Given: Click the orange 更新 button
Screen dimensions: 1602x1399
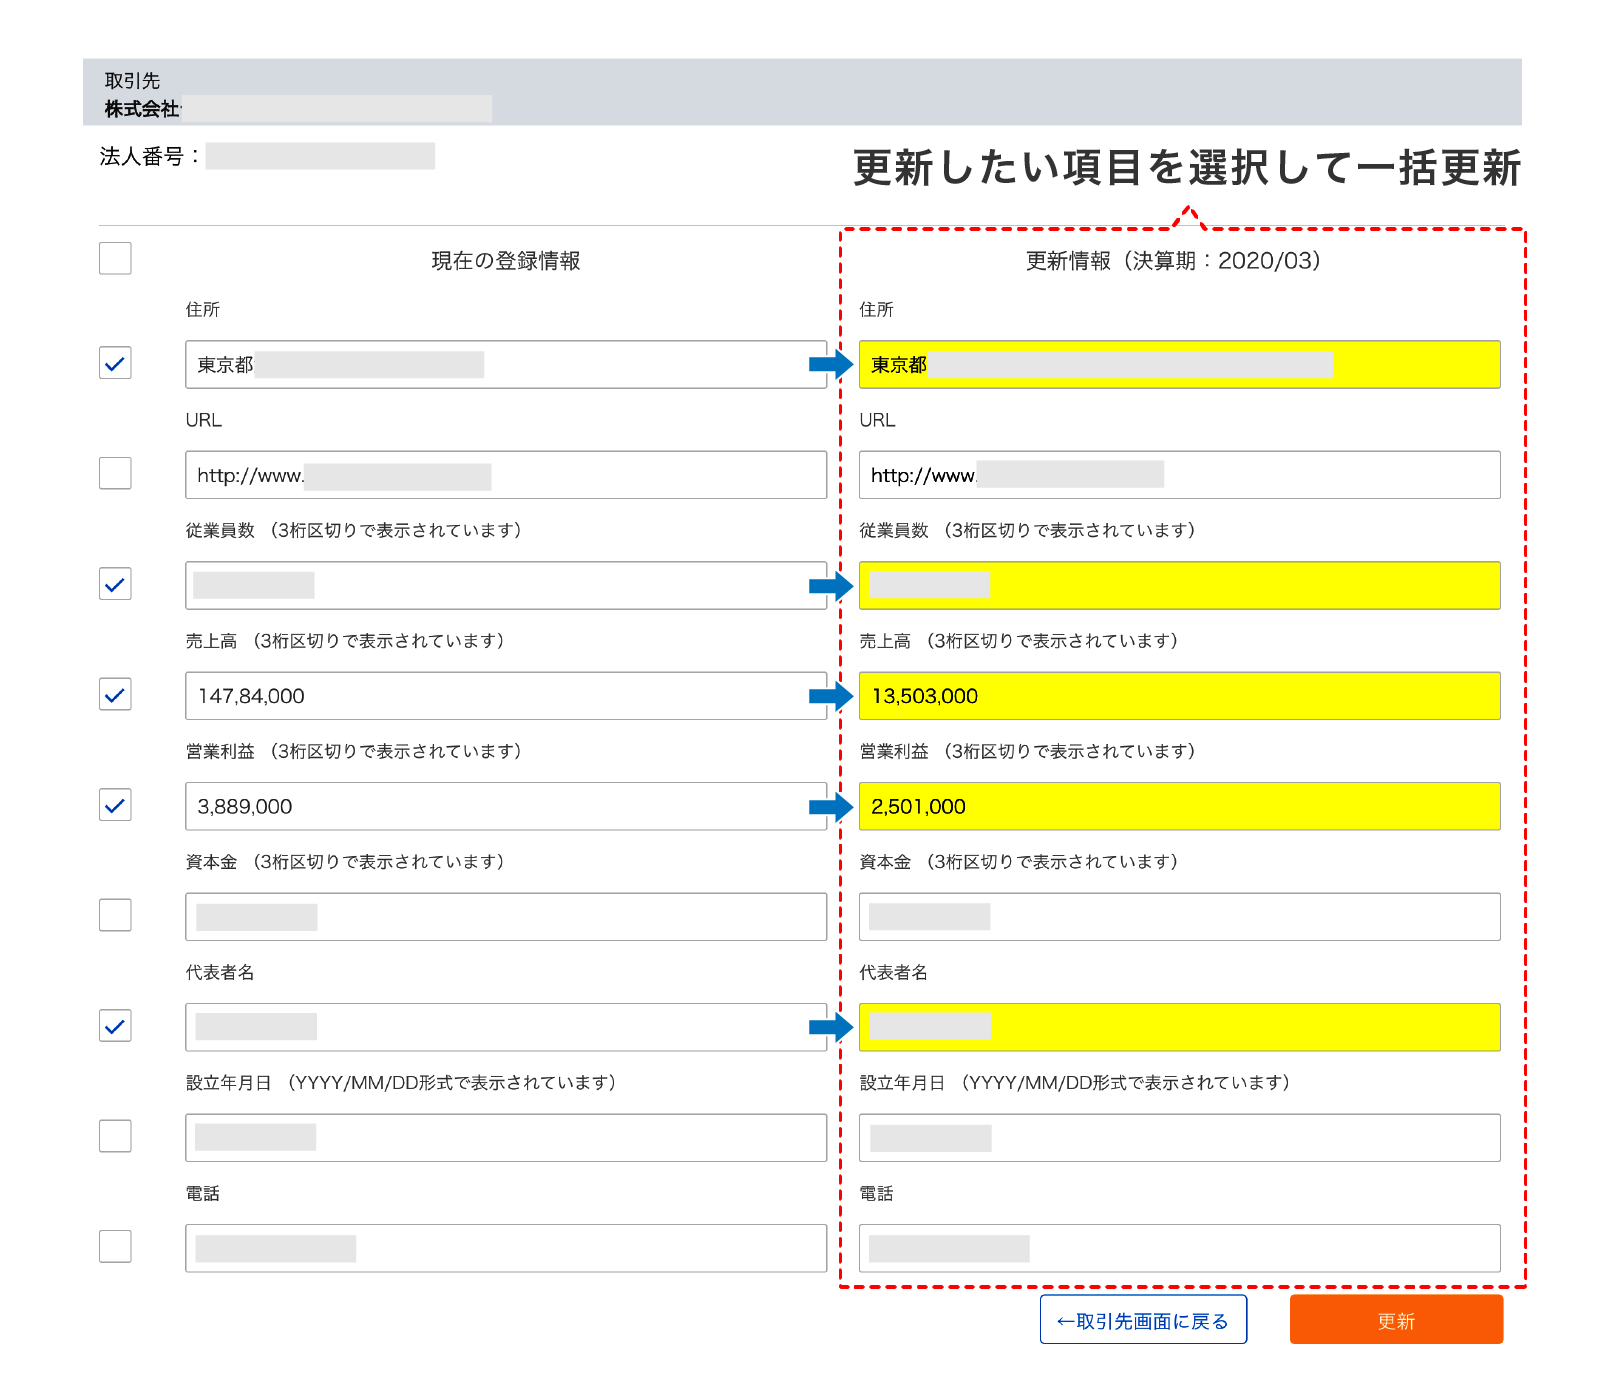Looking at the screenshot, I should pyautogui.click(x=1396, y=1320).
